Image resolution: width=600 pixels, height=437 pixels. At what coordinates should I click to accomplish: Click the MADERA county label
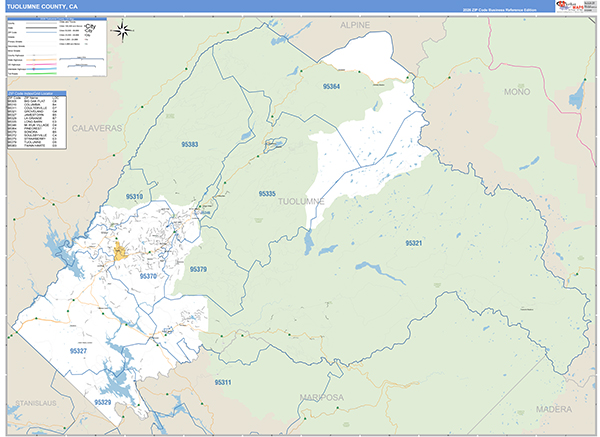tap(554, 409)
